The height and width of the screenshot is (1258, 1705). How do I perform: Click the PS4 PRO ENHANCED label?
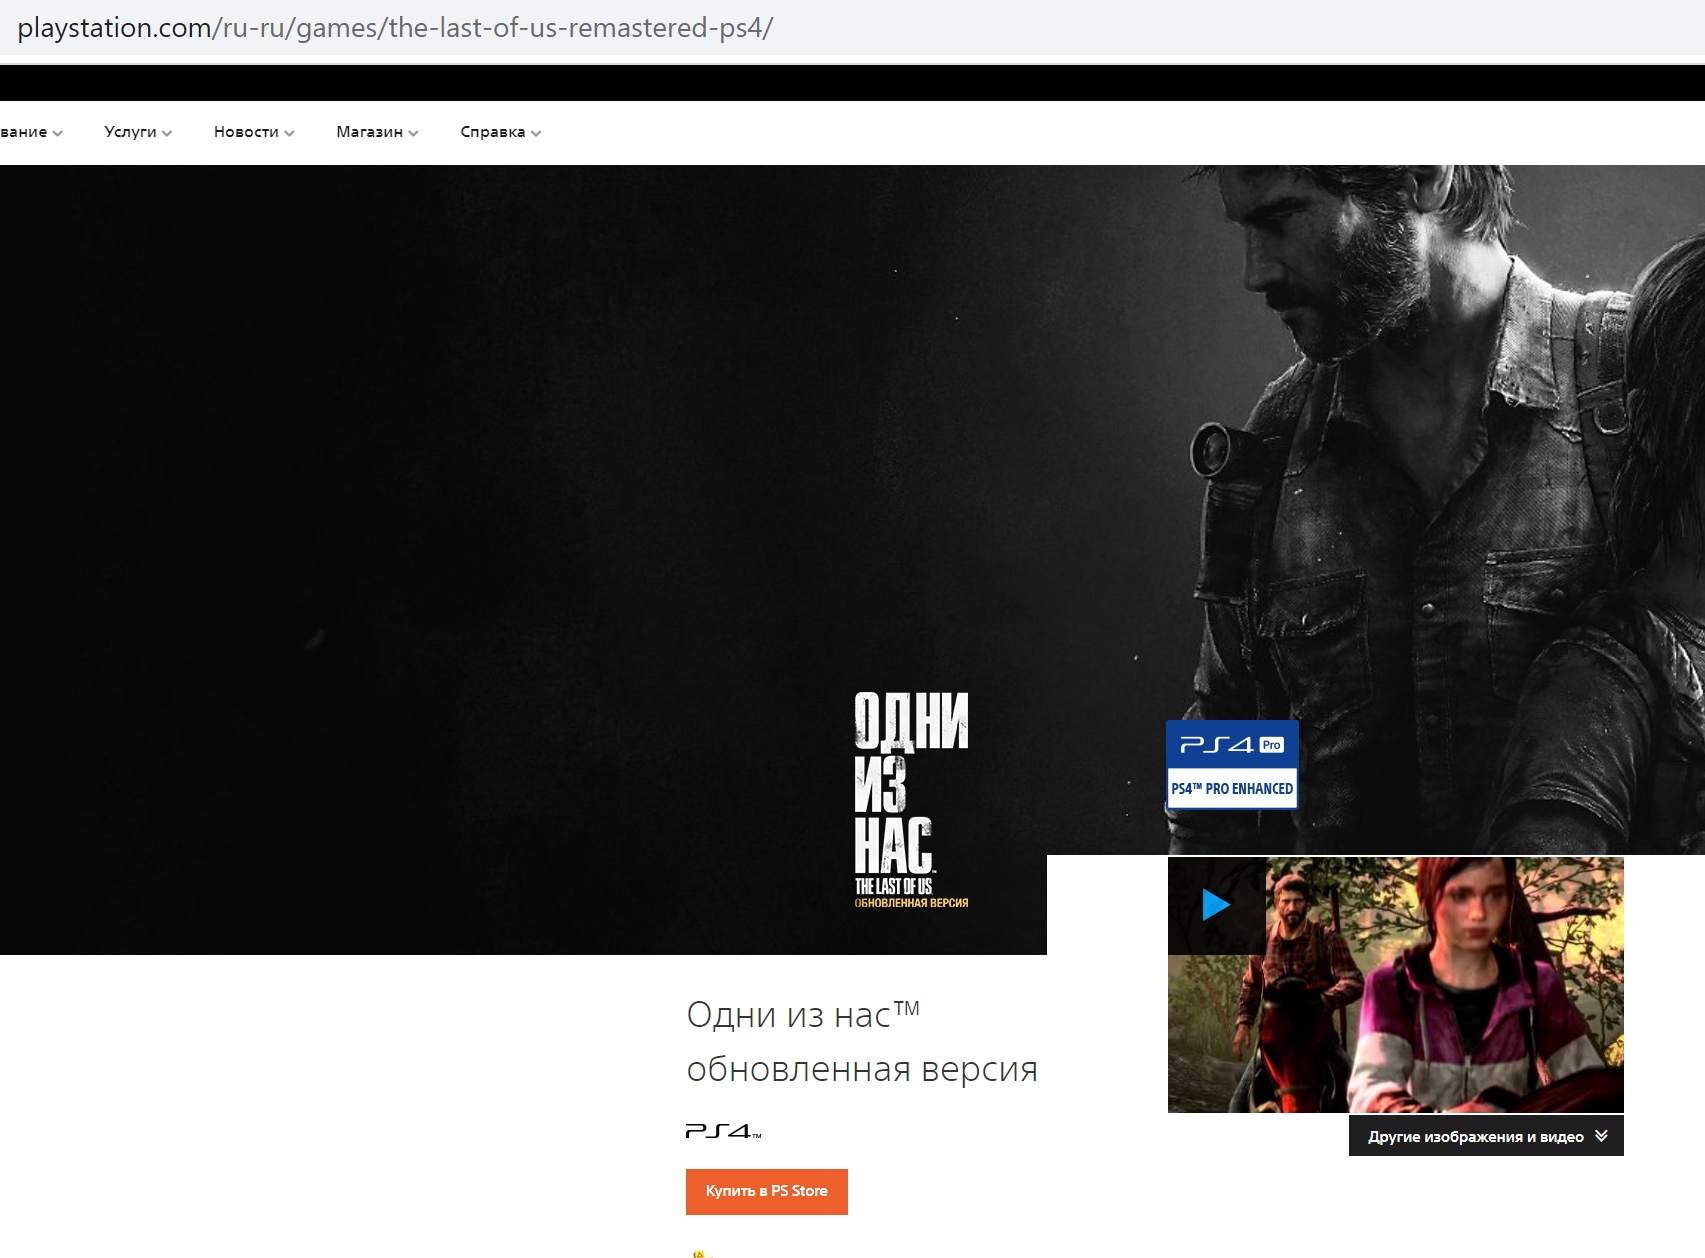(x=1232, y=788)
